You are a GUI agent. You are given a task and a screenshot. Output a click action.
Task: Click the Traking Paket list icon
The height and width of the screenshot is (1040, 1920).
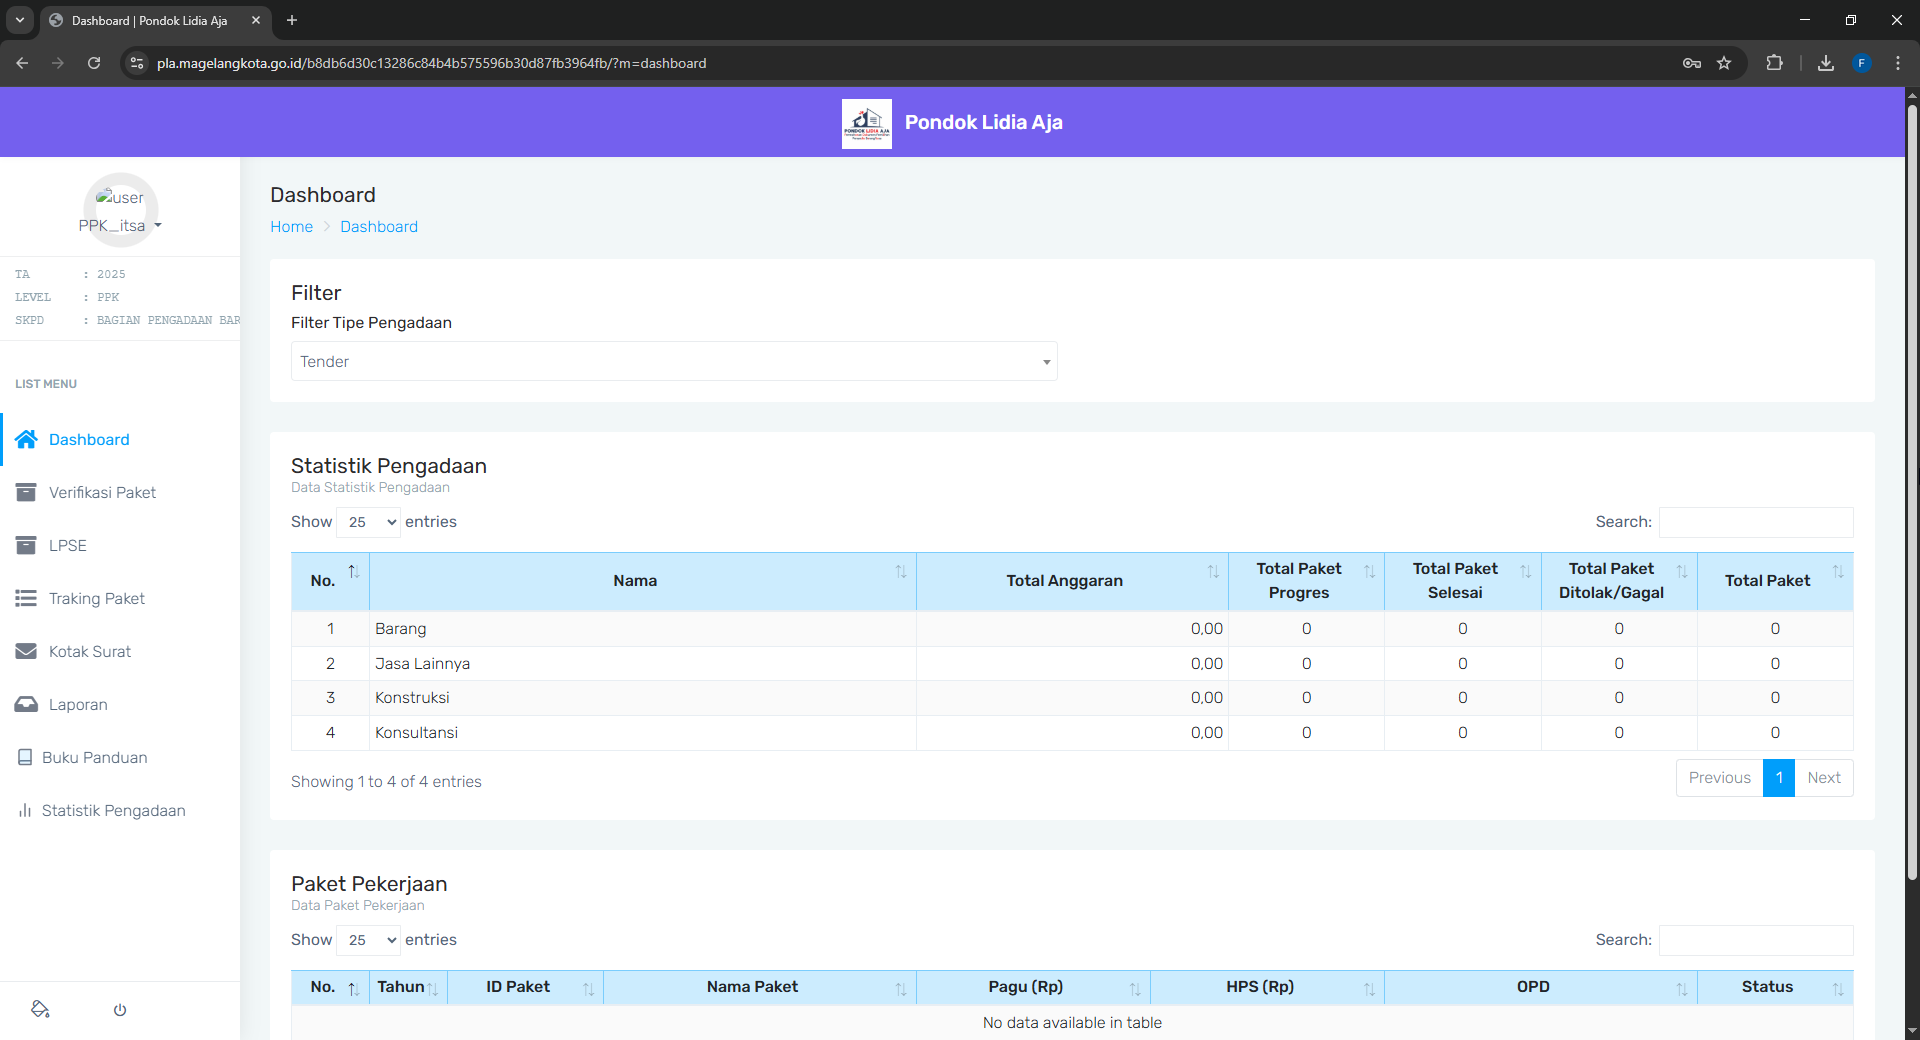coord(27,598)
